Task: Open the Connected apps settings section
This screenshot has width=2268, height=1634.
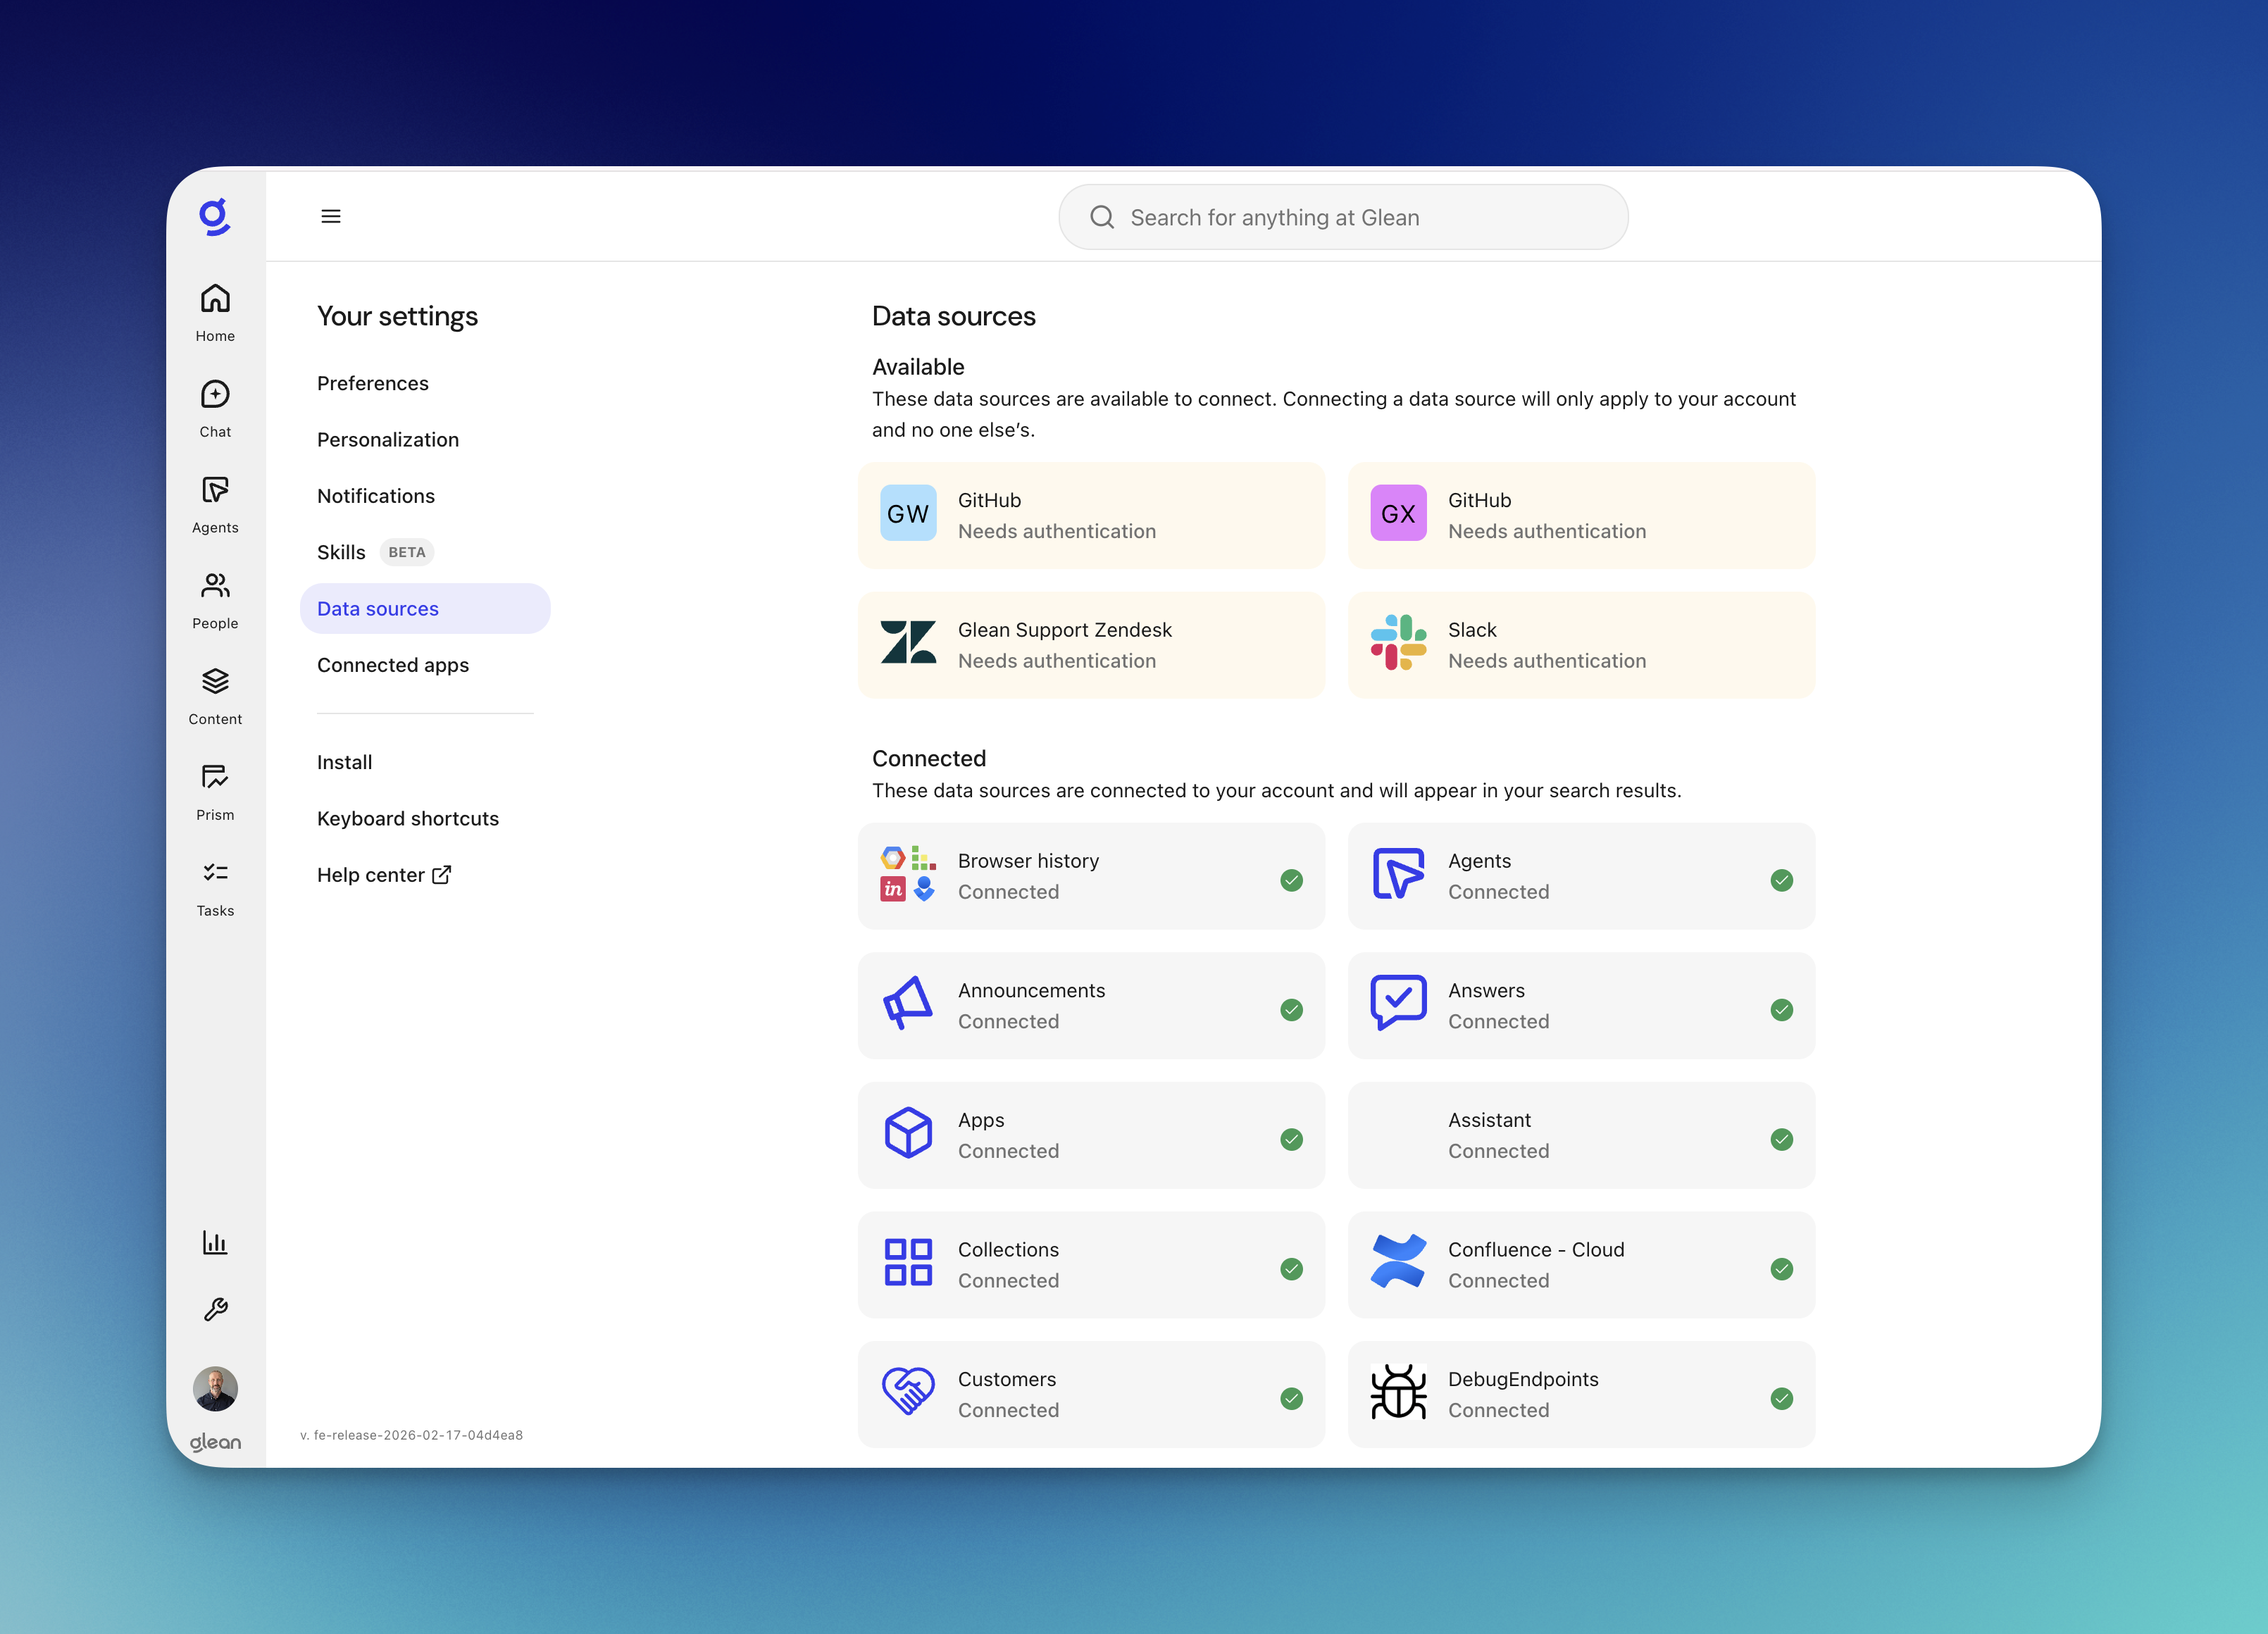Action: [393, 664]
